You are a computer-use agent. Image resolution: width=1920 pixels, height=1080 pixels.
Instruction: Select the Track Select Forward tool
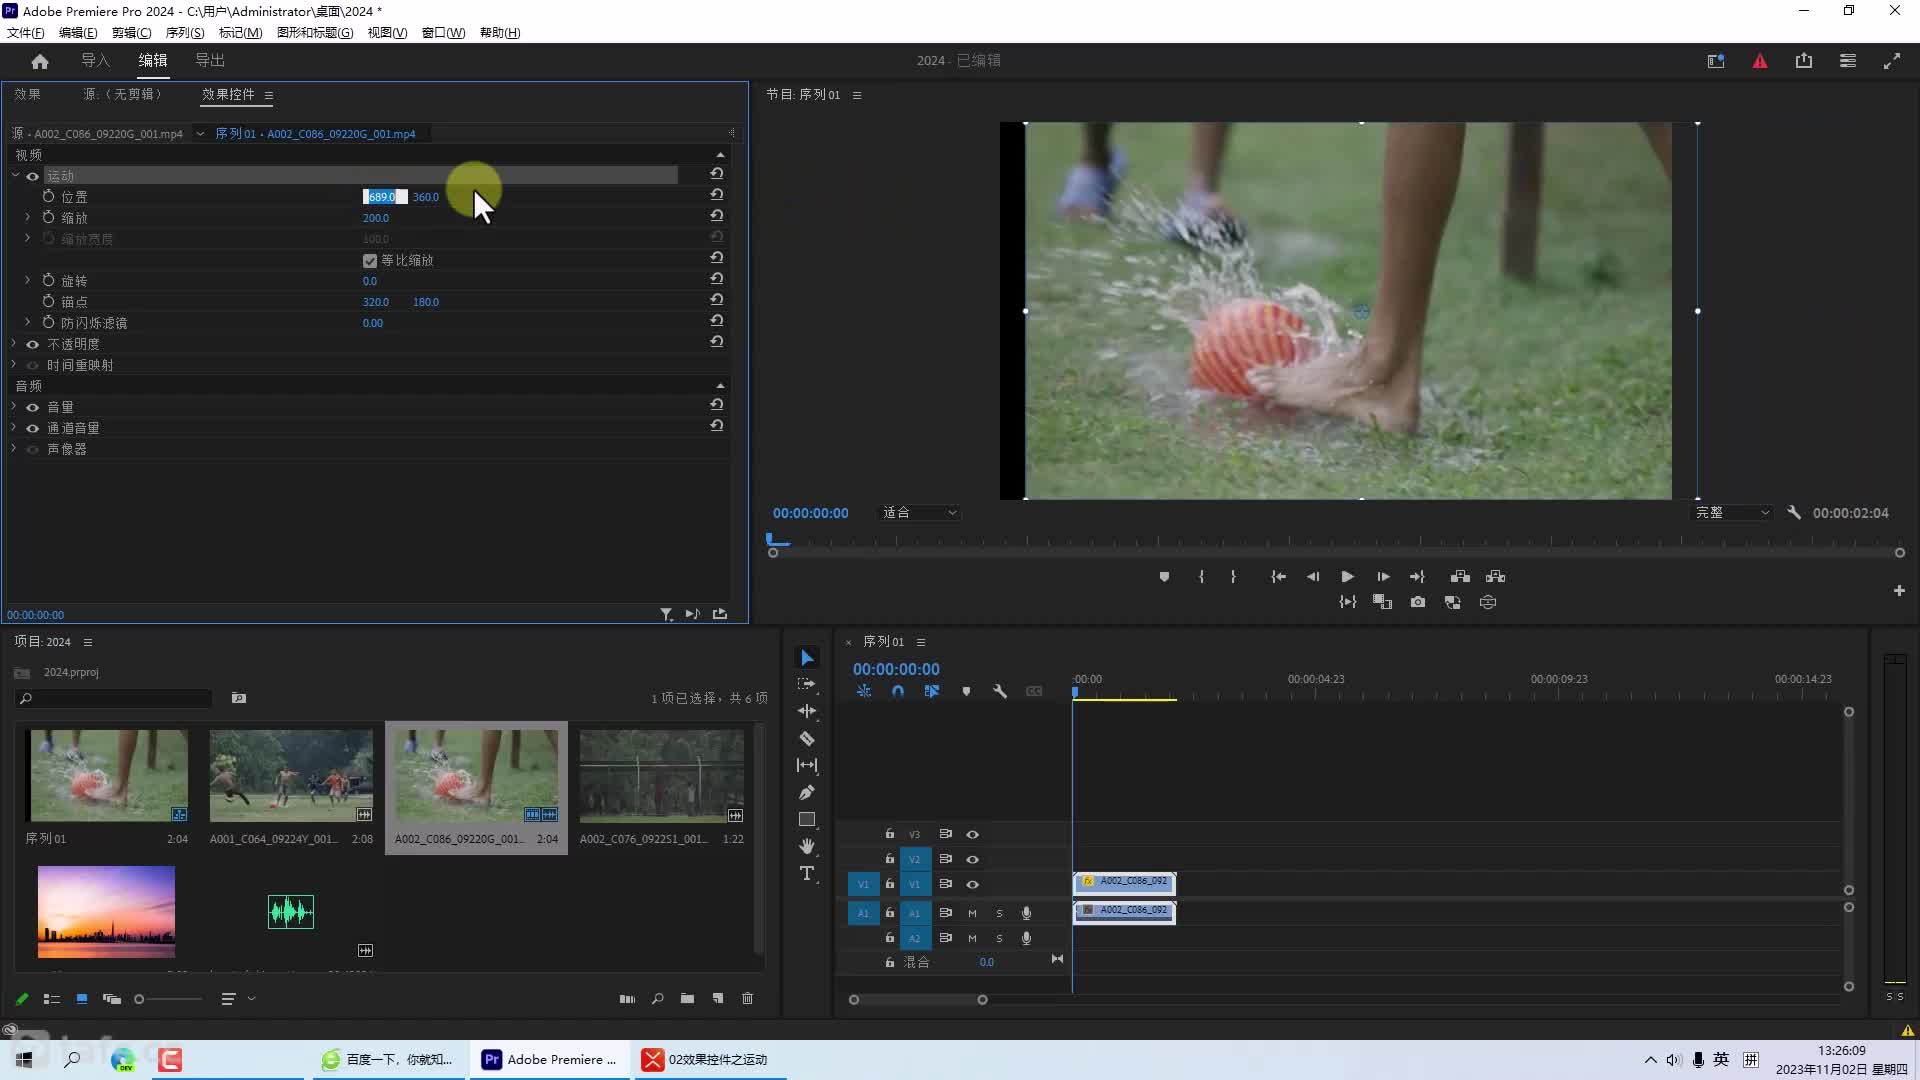(x=807, y=684)
